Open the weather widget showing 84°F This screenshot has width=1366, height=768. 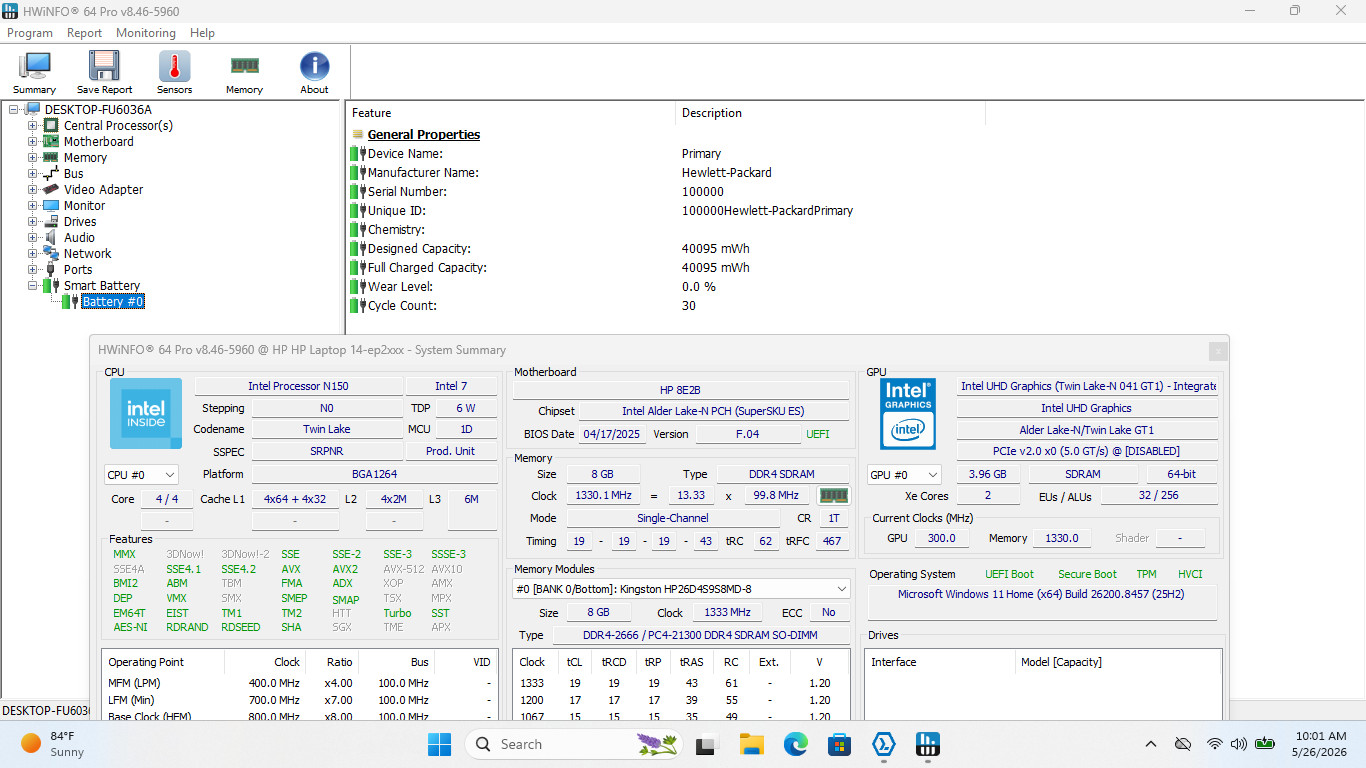54,744
